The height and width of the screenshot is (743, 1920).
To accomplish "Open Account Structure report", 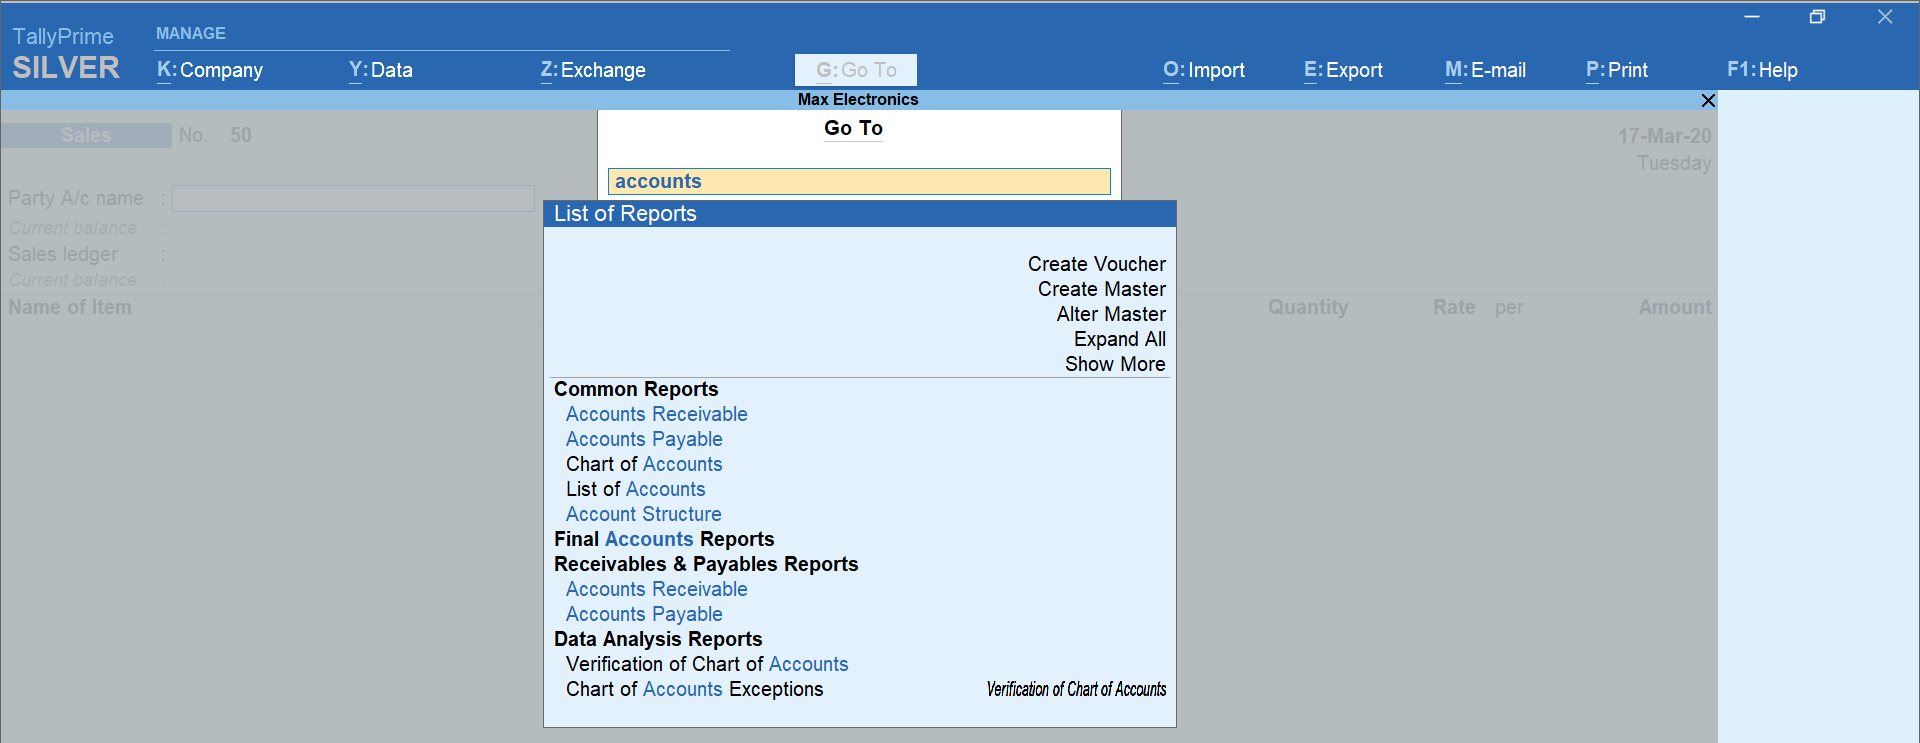I will click(644, 514).
